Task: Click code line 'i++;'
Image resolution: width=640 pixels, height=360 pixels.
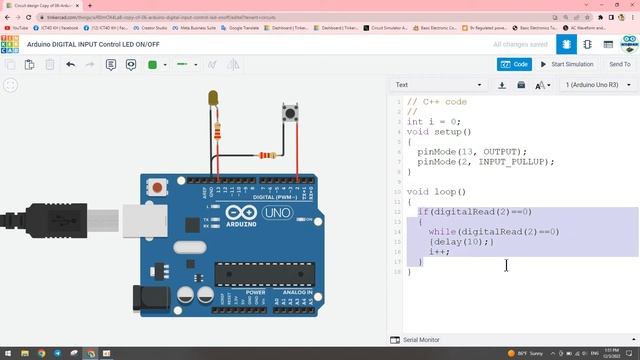Action: pyautogui.click(x=439, y=251)
